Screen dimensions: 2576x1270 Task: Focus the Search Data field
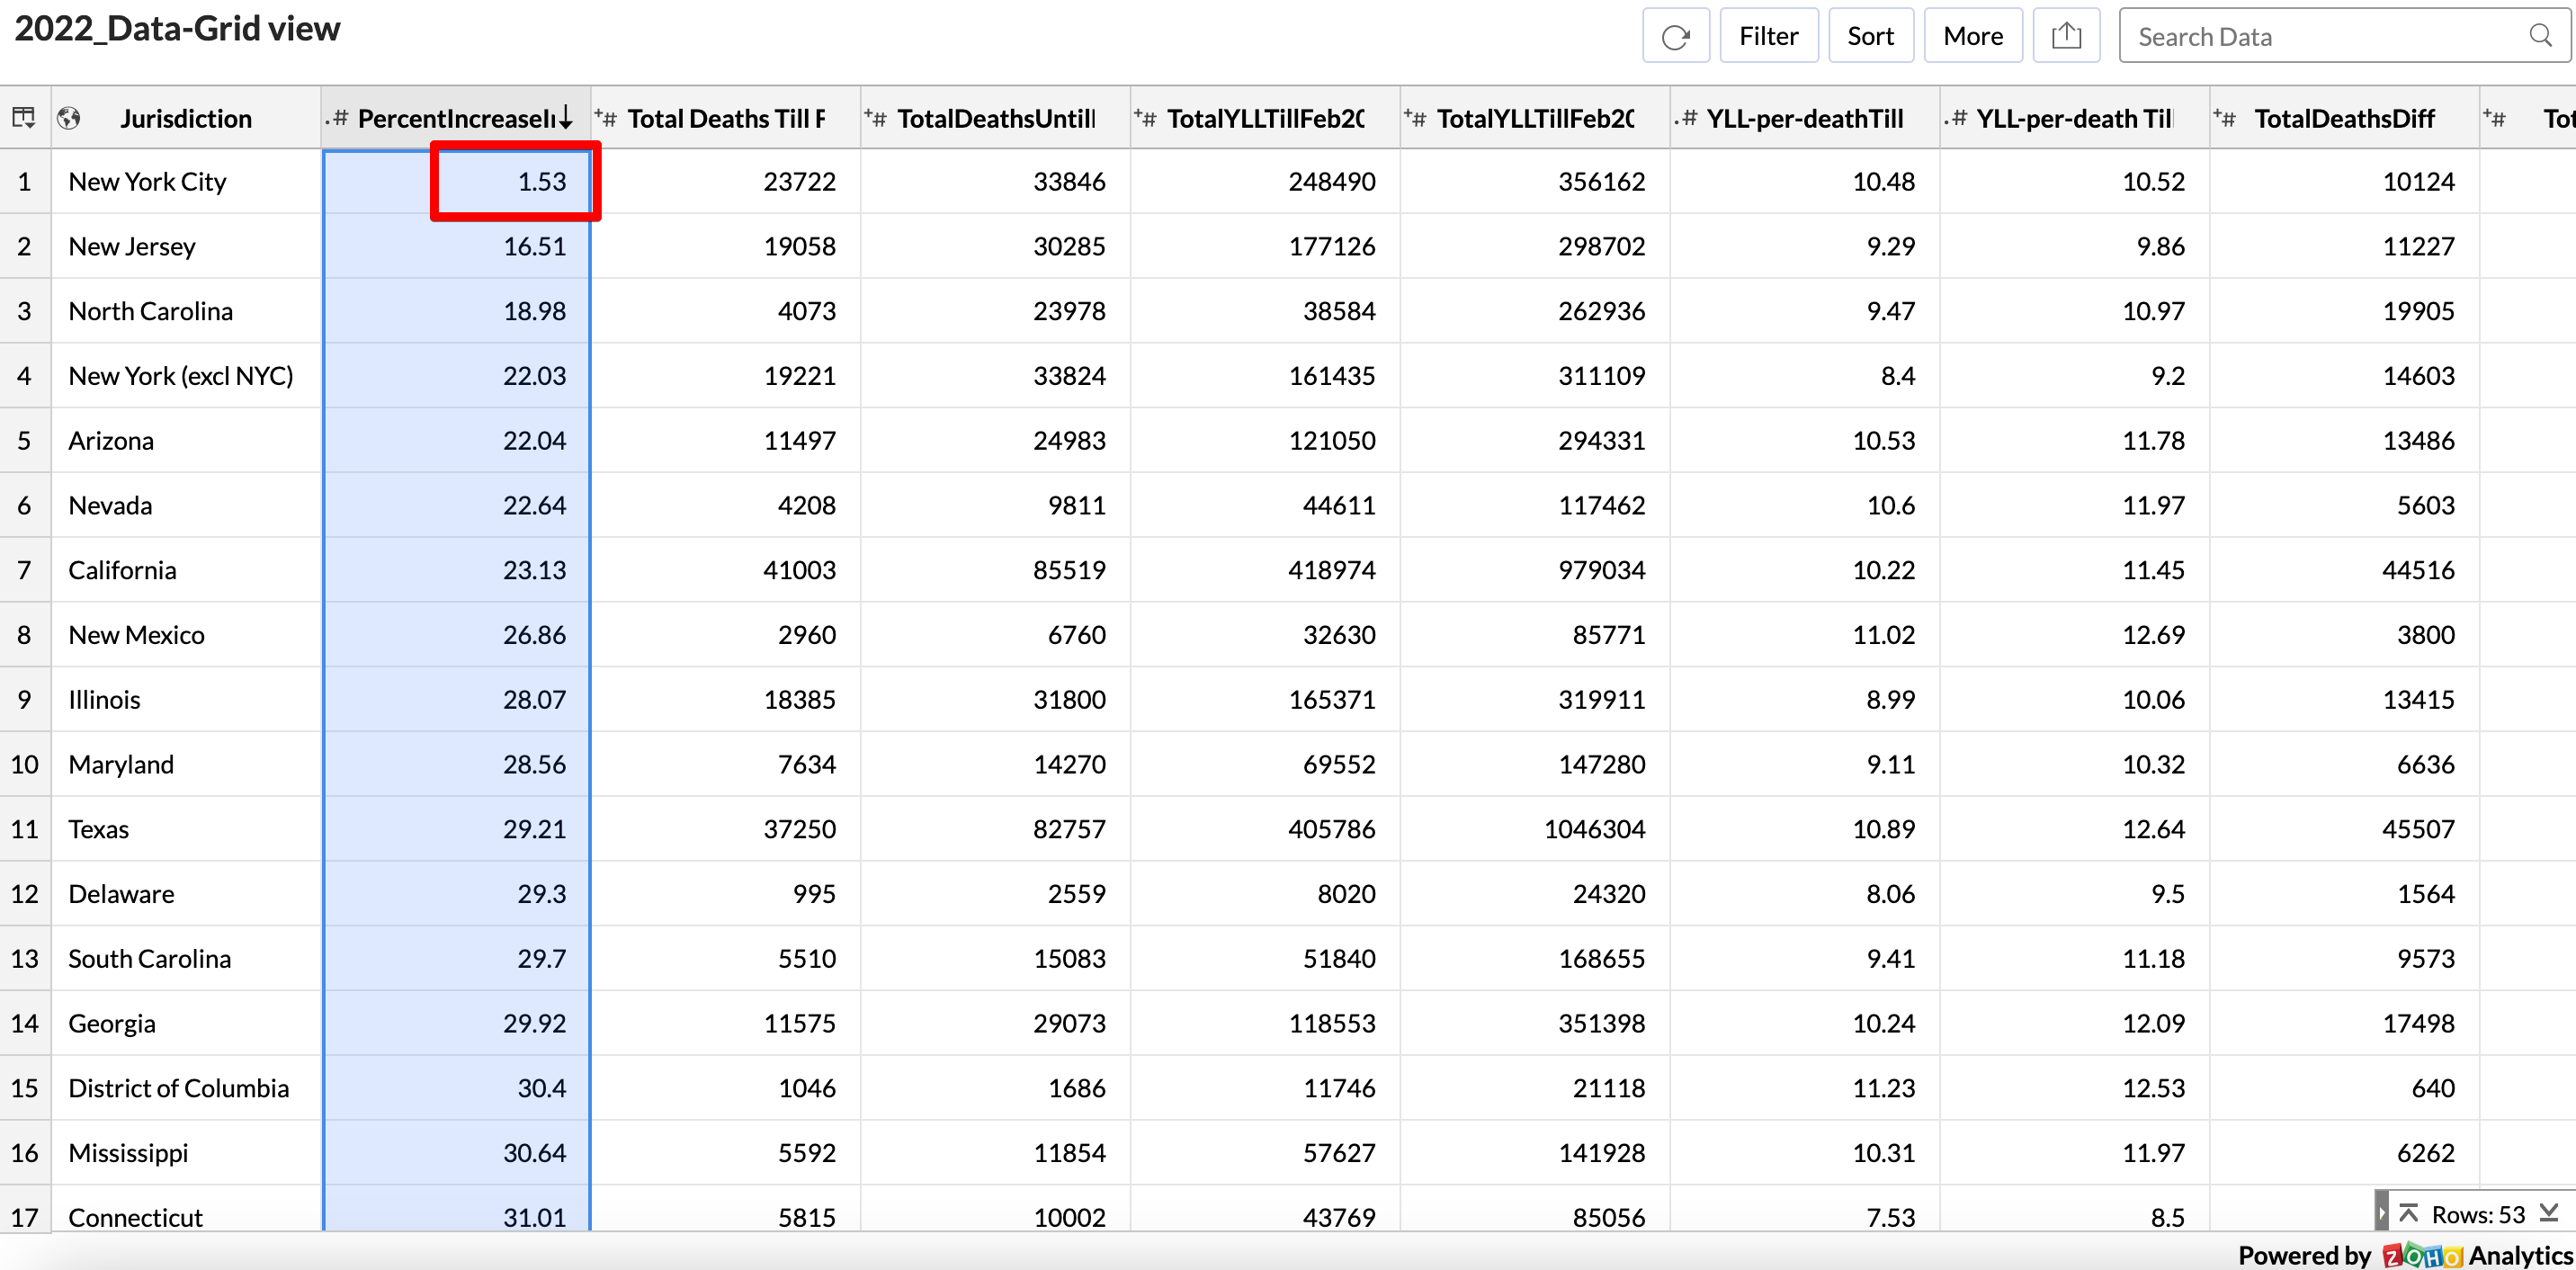click(2344, 37)
